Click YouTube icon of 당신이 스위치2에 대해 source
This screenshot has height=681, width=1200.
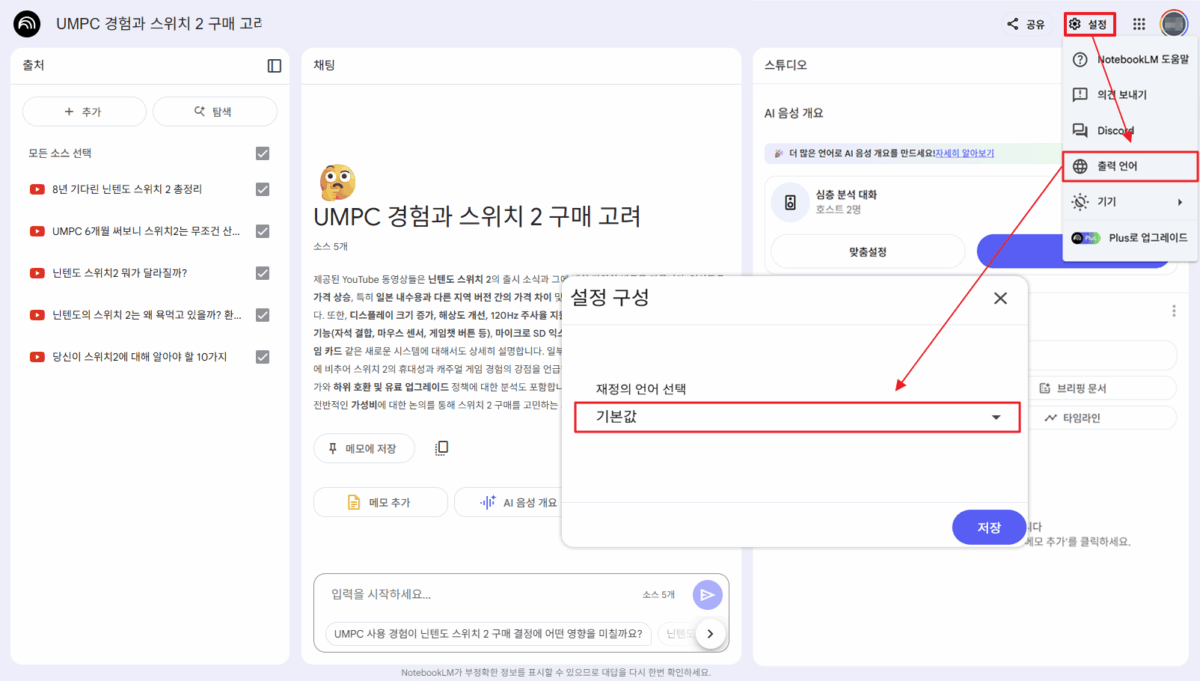click(37, 357)
